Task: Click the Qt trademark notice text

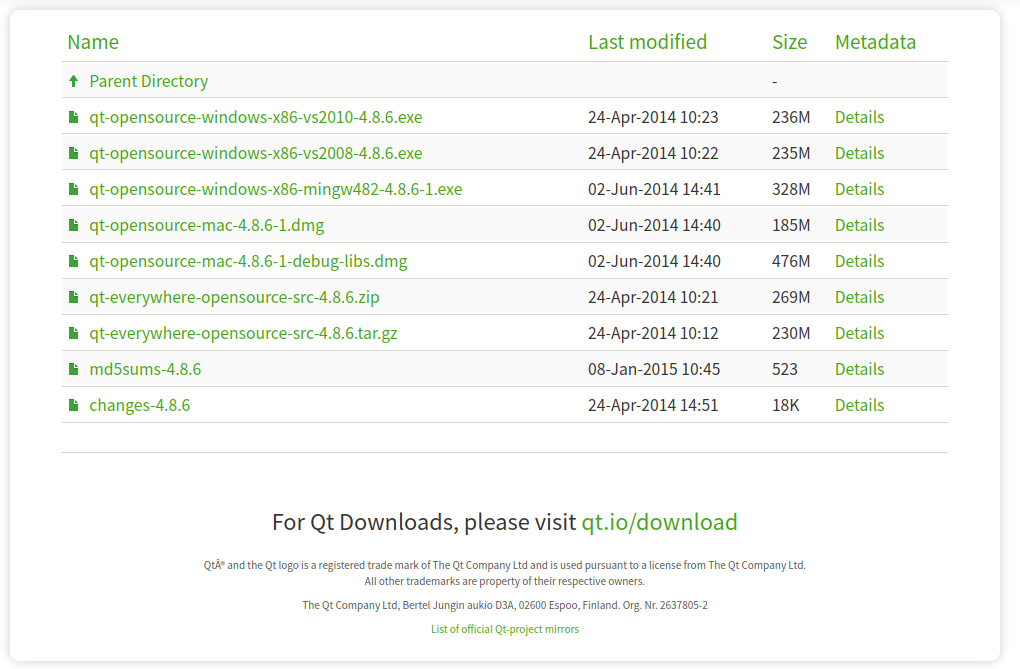Action: 505,573
